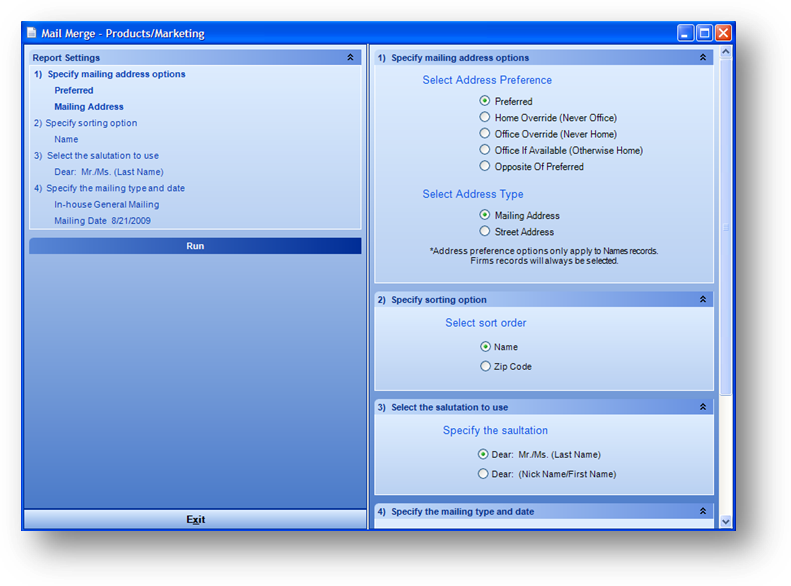Viewport: 791px width, 586px height.
Task: Click In-house General Mailing summary text
Action: pos(107,204)
